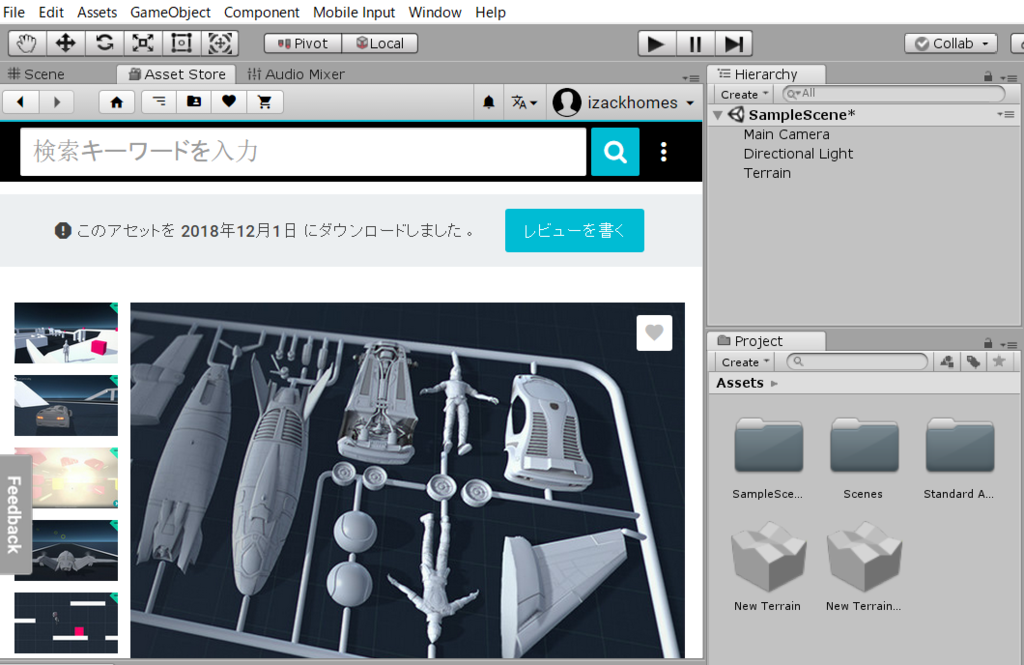Click the Asset Store search field
Screen dimensions: 1024x665
coord(303,152)
